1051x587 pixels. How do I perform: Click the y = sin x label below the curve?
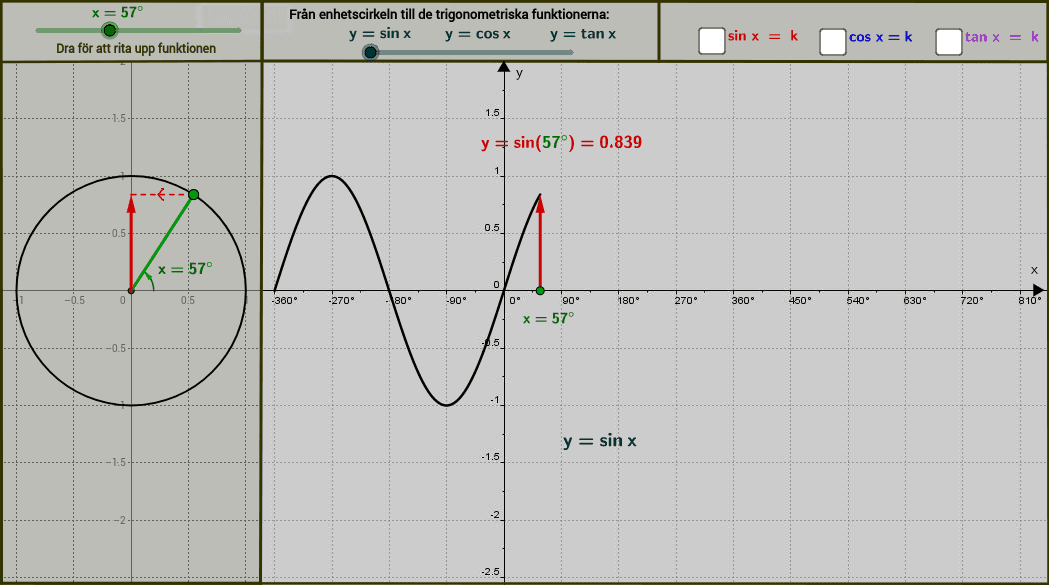coord(600,441)
